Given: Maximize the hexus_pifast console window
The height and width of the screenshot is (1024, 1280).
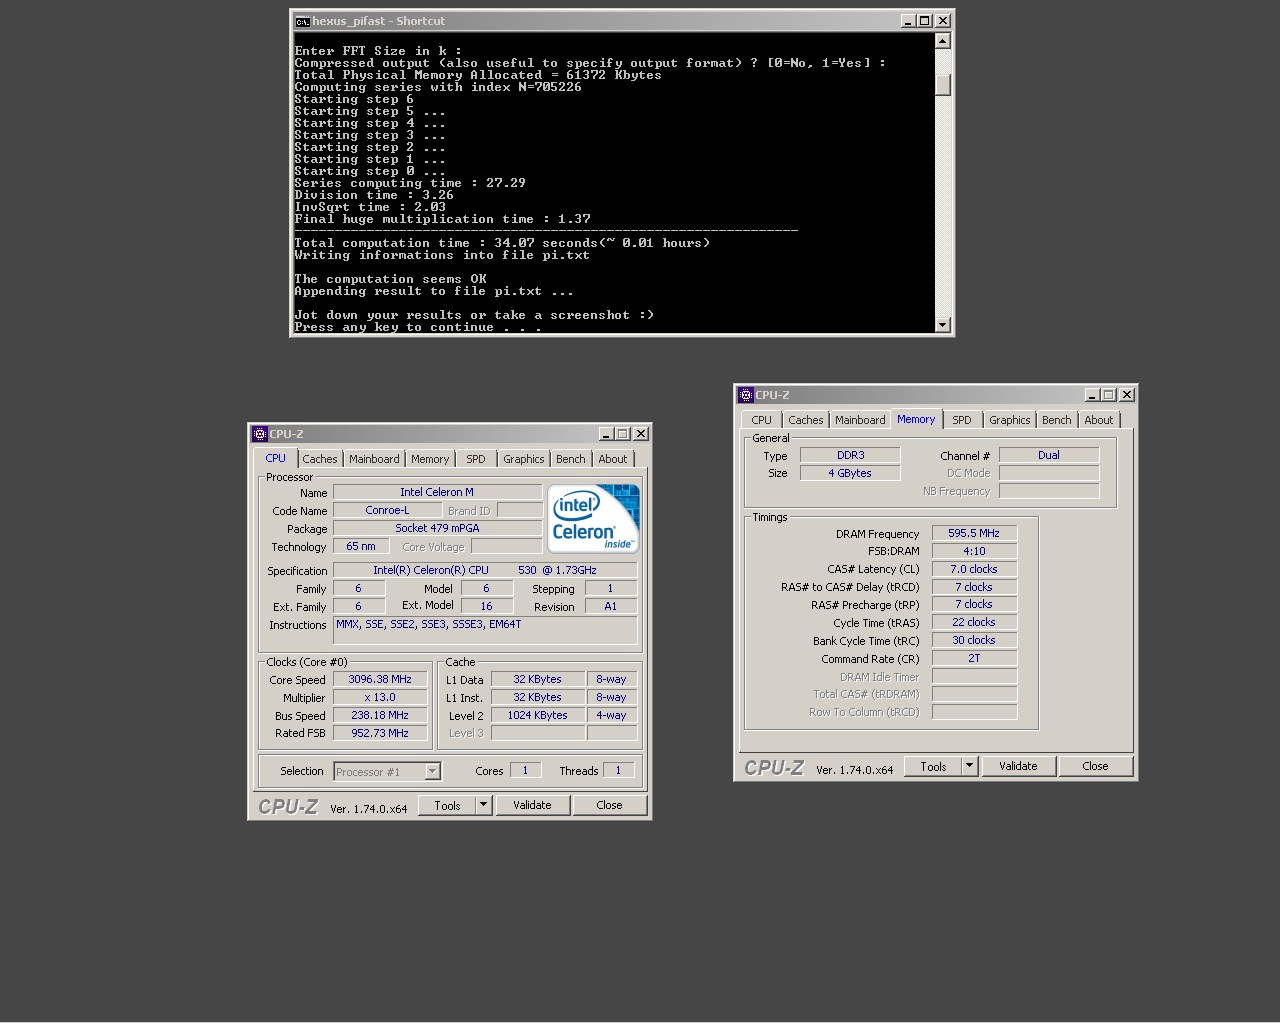Looking at the screenshot, I should pyautogui.click(x=924, y=21).
